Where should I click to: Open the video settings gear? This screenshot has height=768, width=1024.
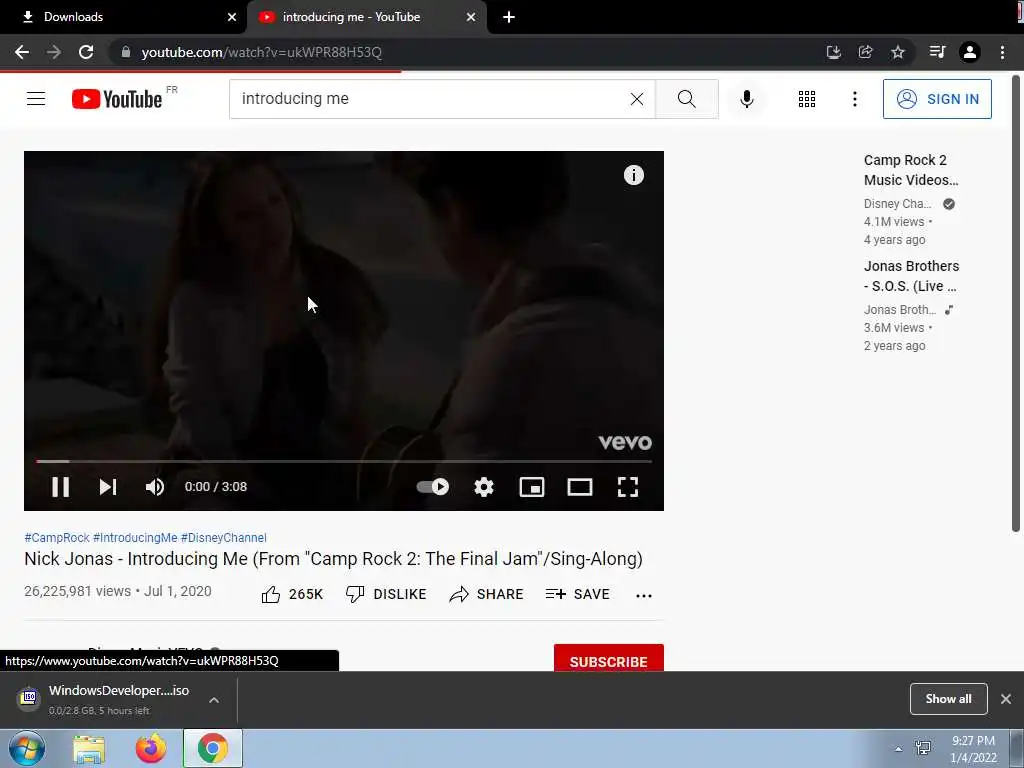coord(484,487)
